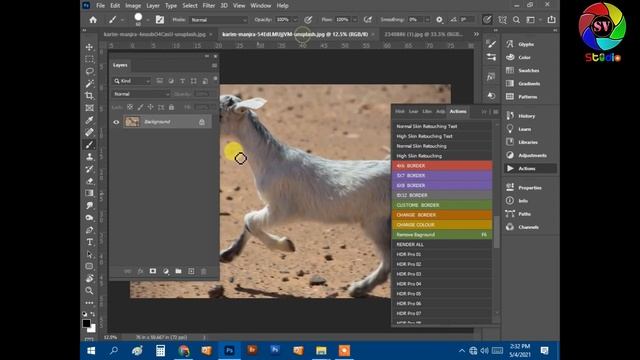The image size is (640, 360).
Task: Click the foreground color swatch
Action: [87, 323]
